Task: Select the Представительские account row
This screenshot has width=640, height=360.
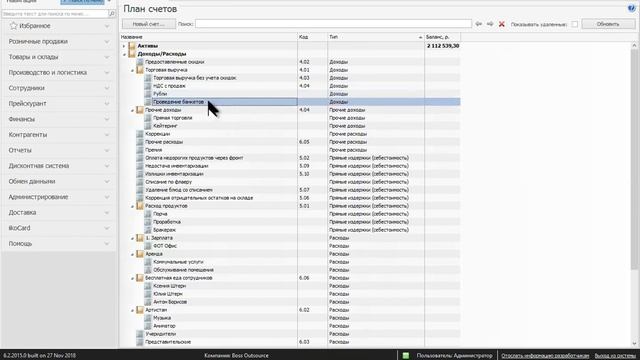Action: (290, 342)
